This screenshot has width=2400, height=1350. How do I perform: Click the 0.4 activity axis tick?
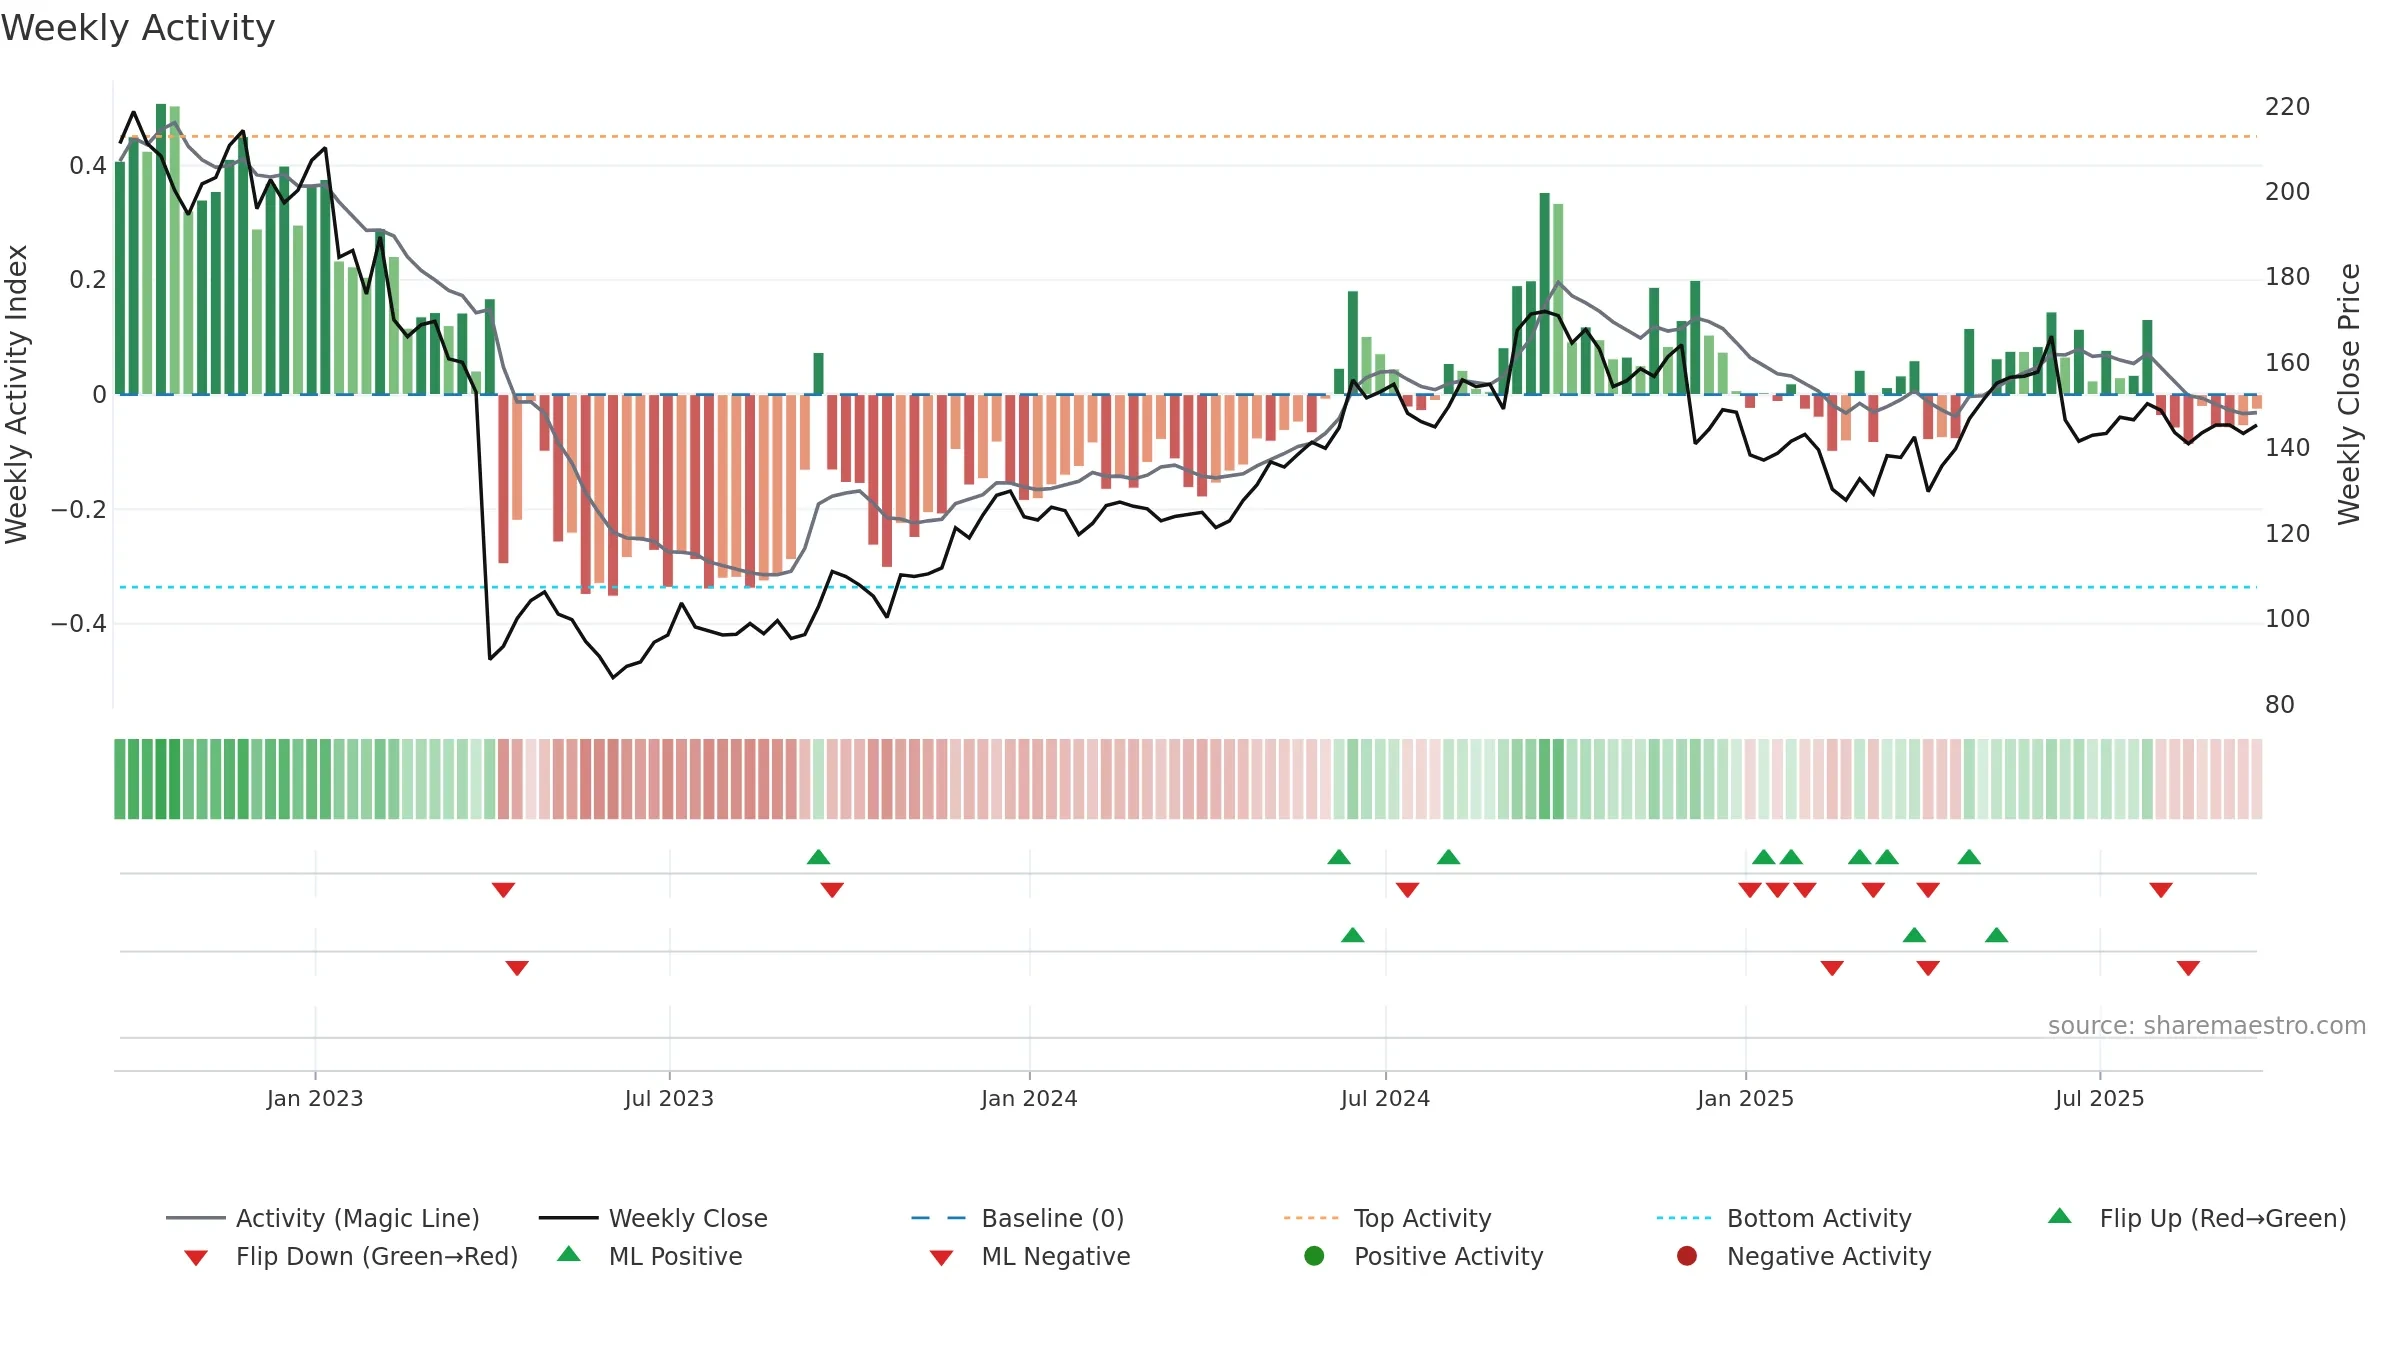click(x=88, y=166)
